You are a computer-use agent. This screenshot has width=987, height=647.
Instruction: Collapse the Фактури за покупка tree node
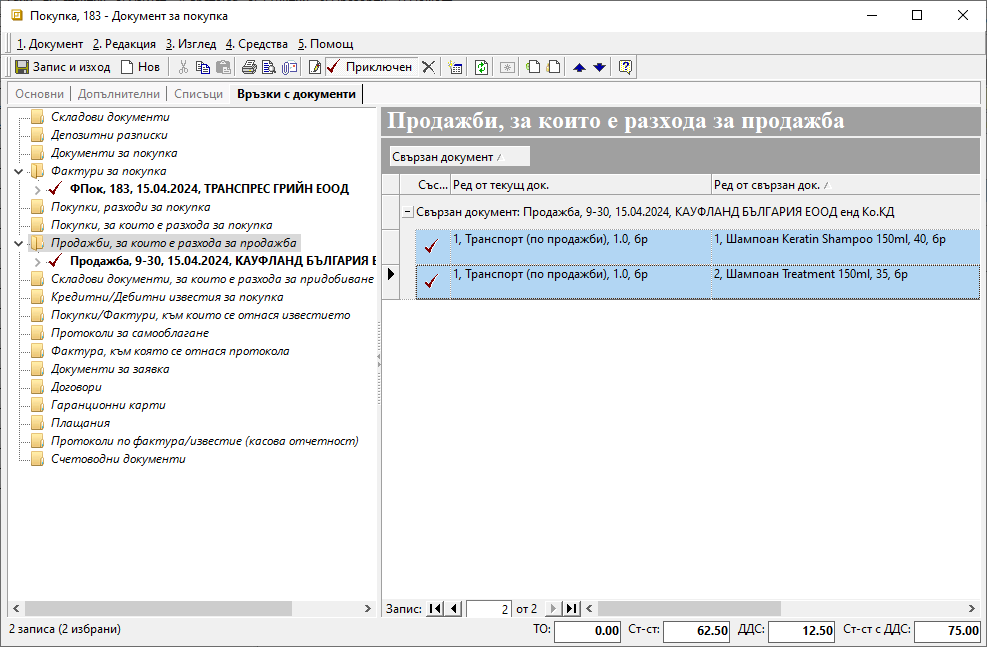pos(19,171)
